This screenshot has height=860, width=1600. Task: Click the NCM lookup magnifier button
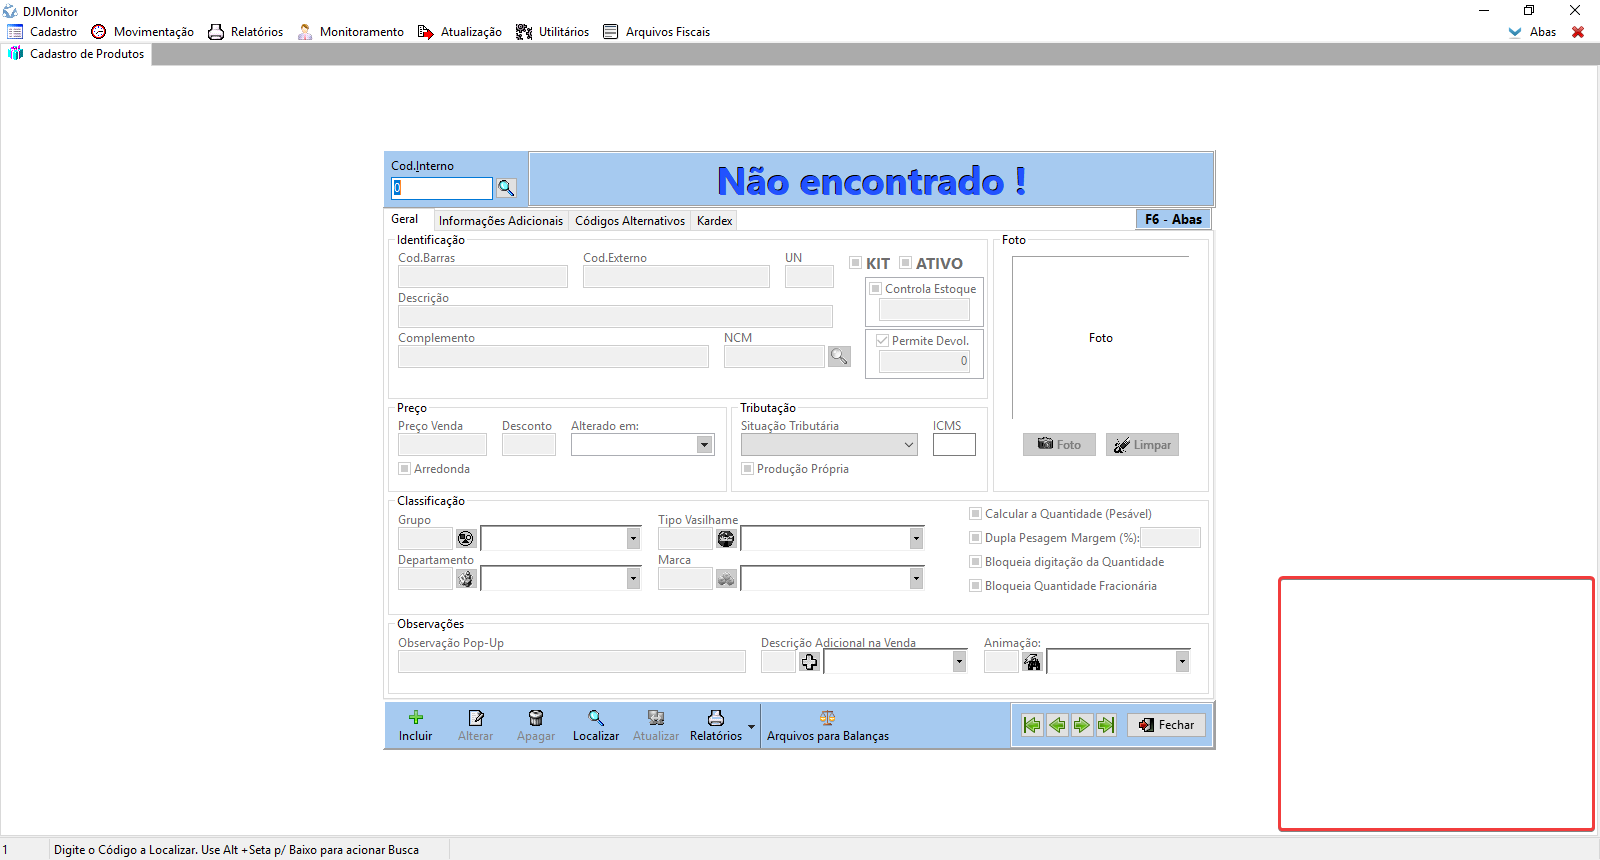pos(839,356)
